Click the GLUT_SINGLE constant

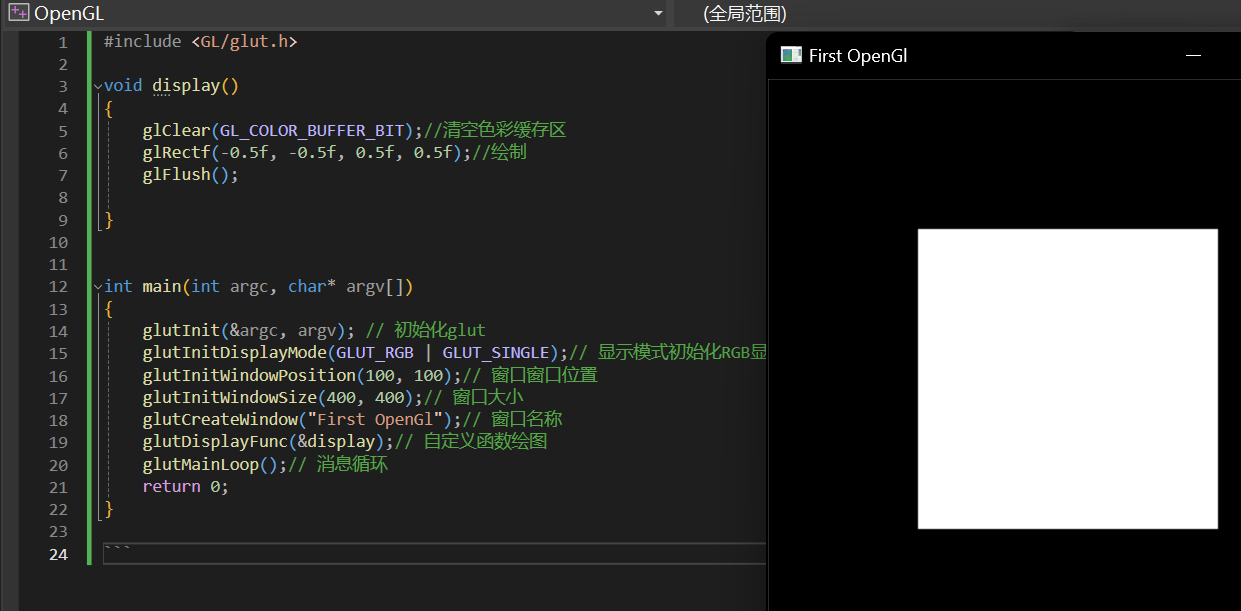[x=496, y=353]
